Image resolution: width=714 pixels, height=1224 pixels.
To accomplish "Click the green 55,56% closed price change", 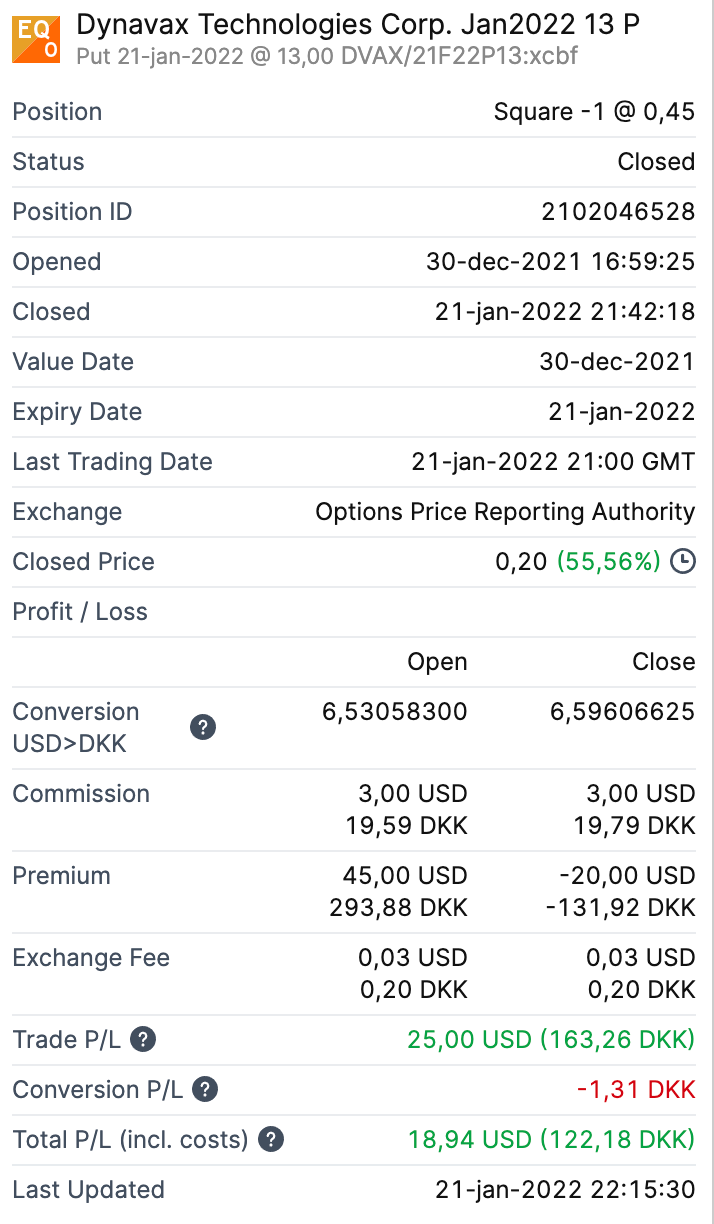I will tap(608, 561).
